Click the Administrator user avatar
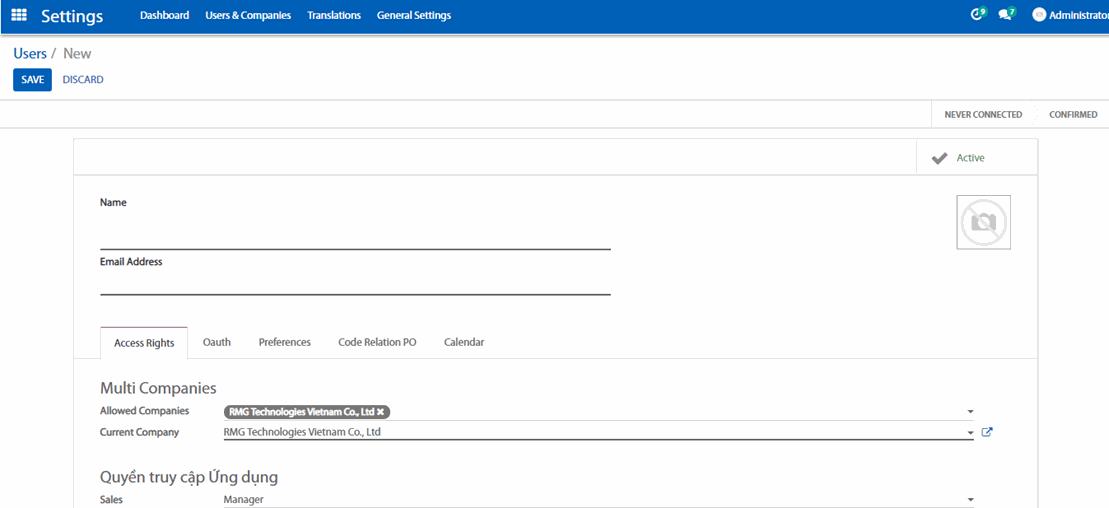 [1039, 15]
